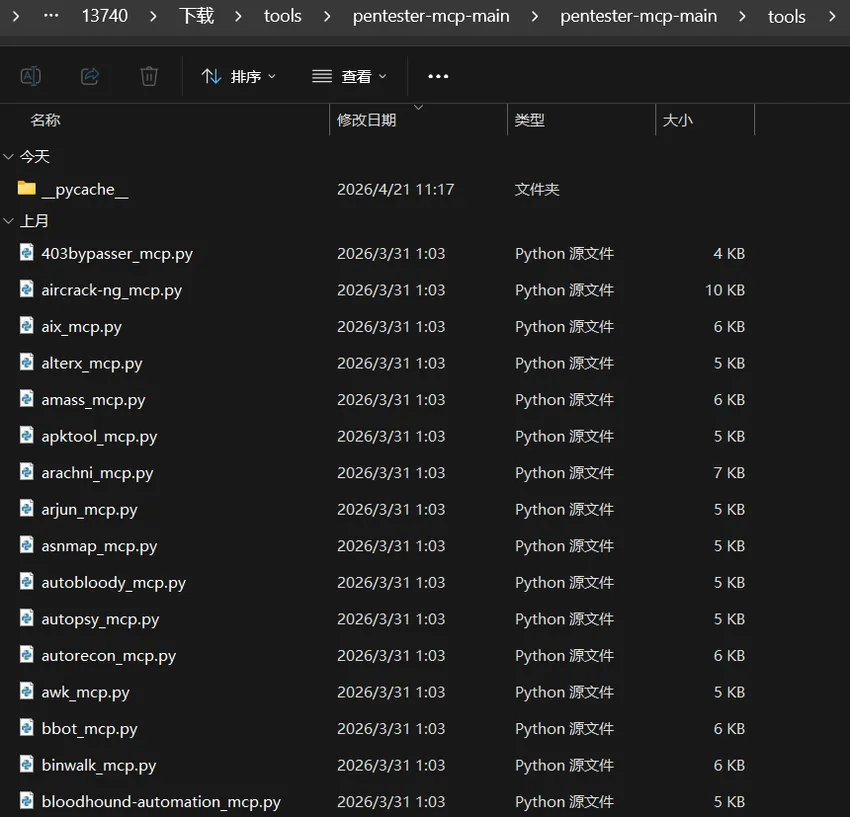Select the file name autopsy_mcp.py
The width and height of the screenshot is (850, 817).
[x=100, y=619]
